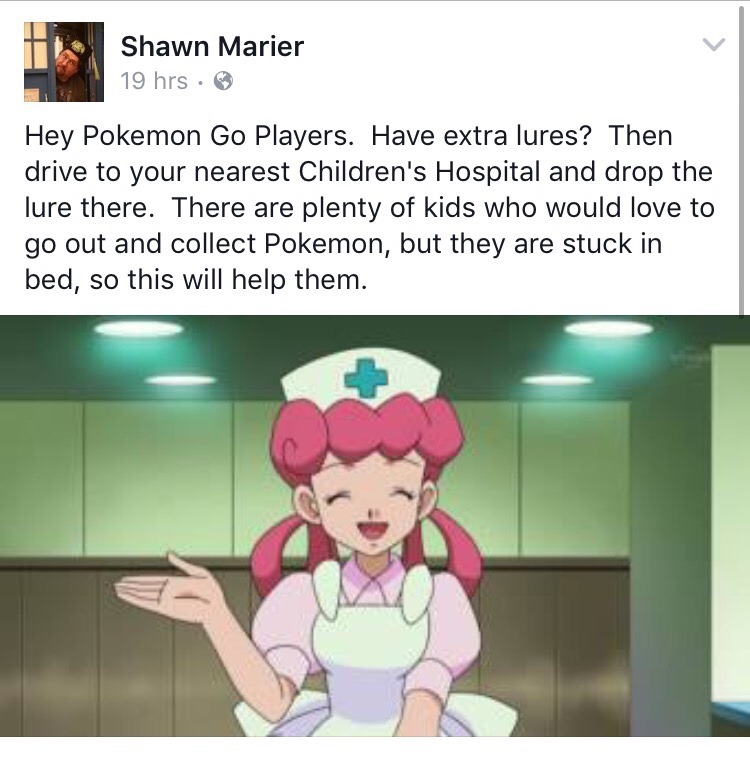Image resolution: width=750 pixels, height=760 pixels.
Task: Open Shawn Marier's profile name link
Action: click(x=212, y=46)
